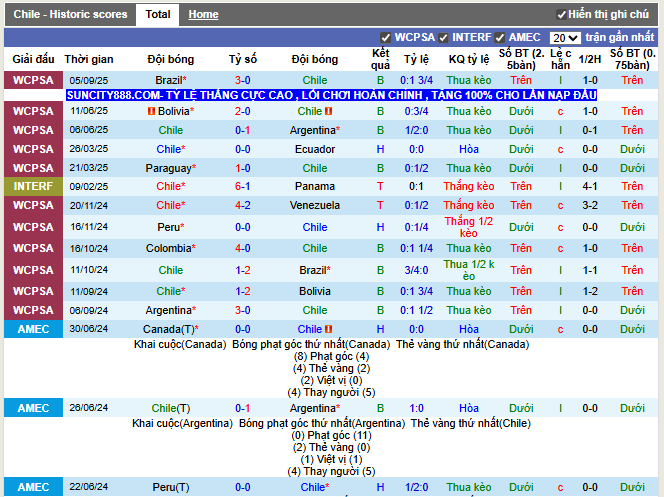Click Ecuador team name

[315, 149]
